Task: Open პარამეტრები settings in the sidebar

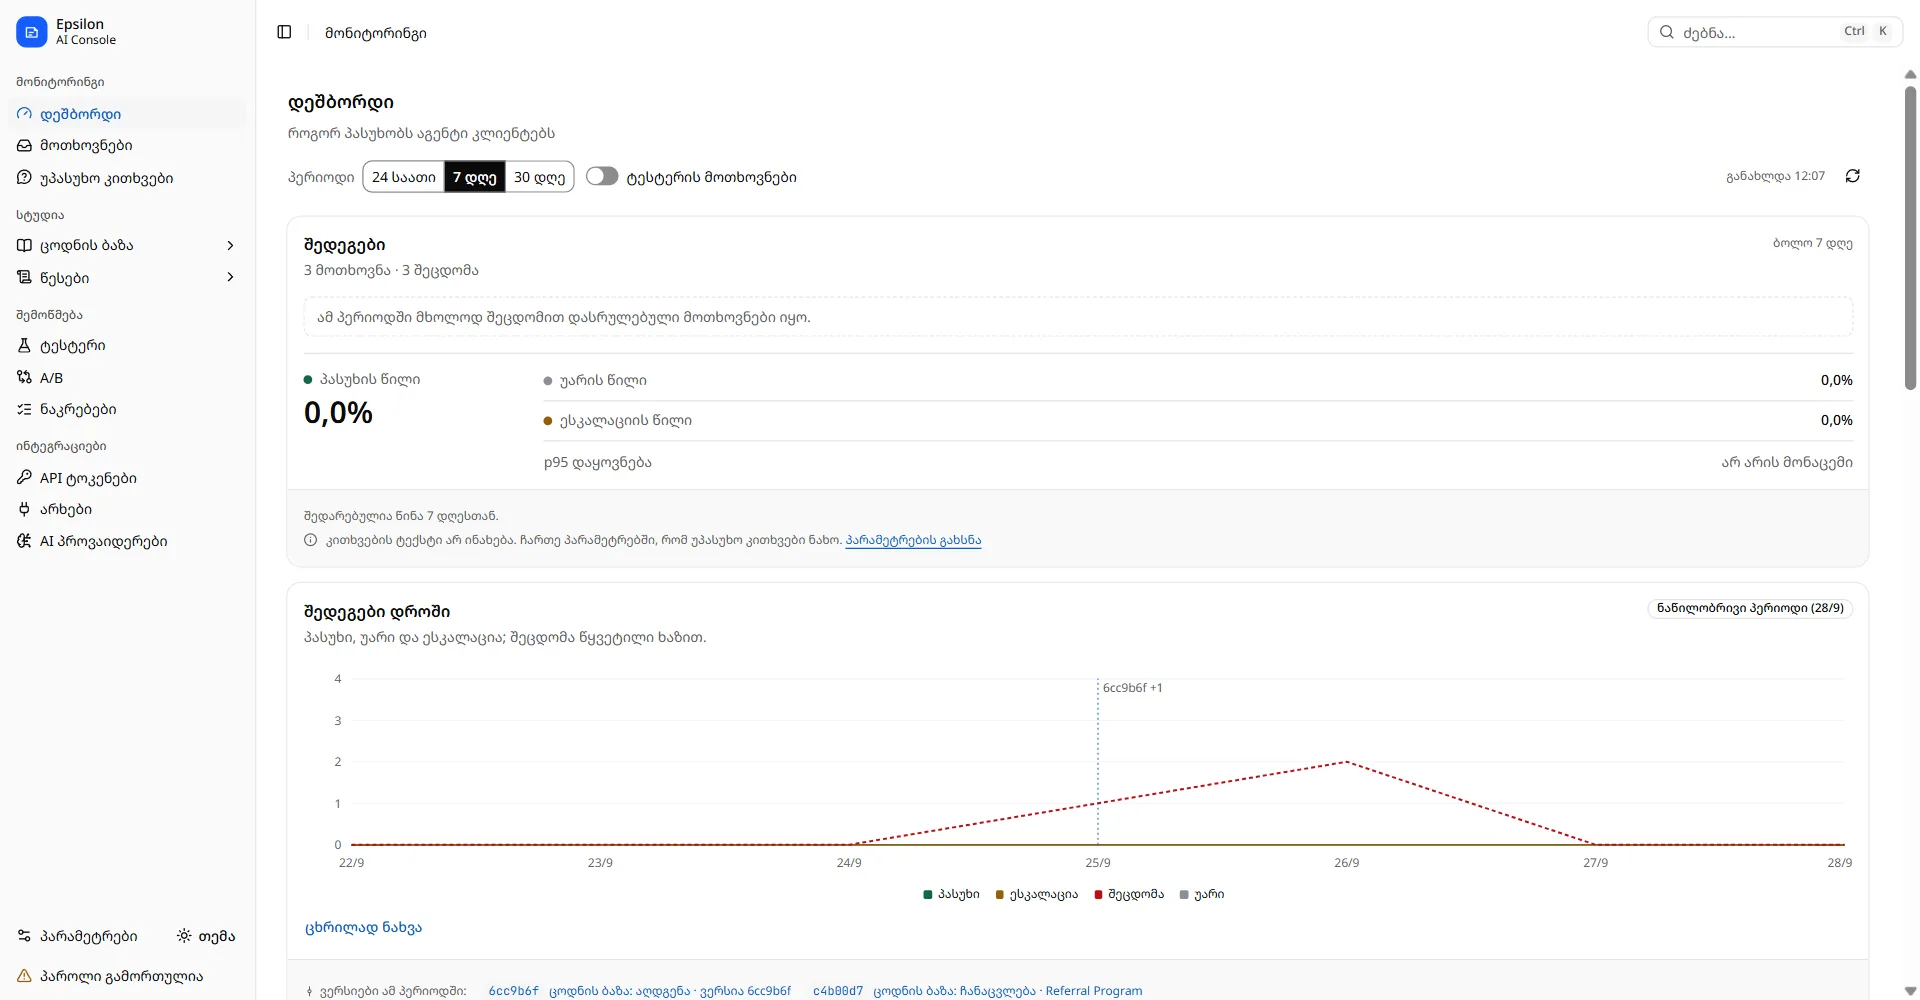Action: [78, 936]
